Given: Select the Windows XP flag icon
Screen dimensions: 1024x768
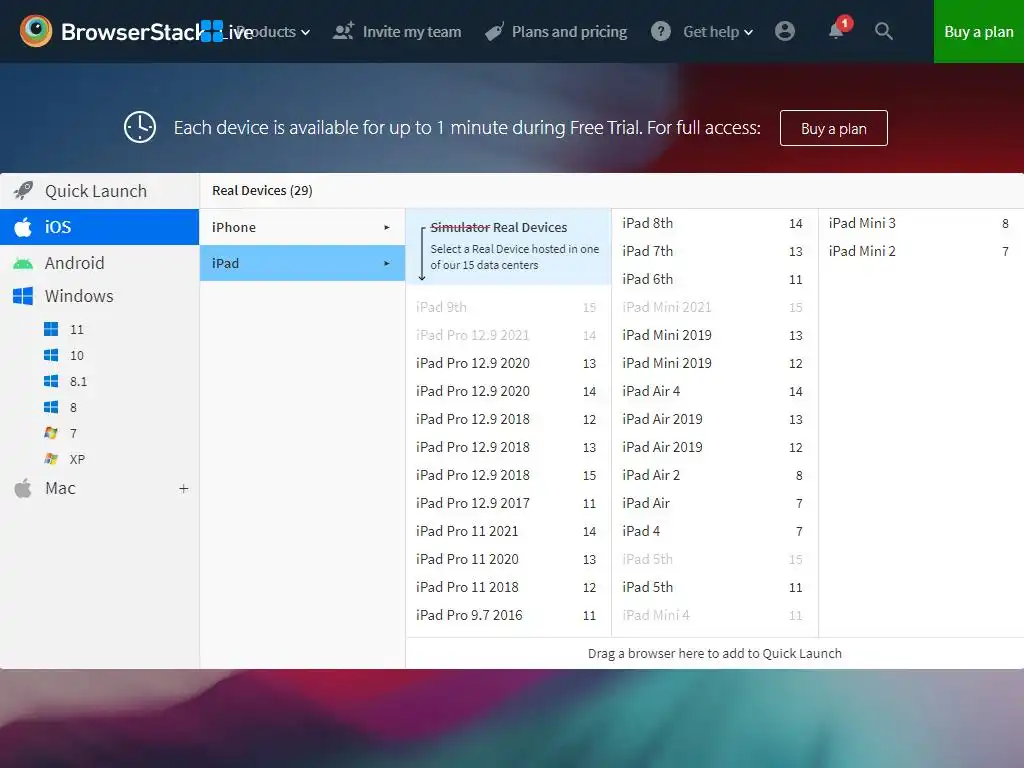Looking at the screenshot, I should 51,459.
